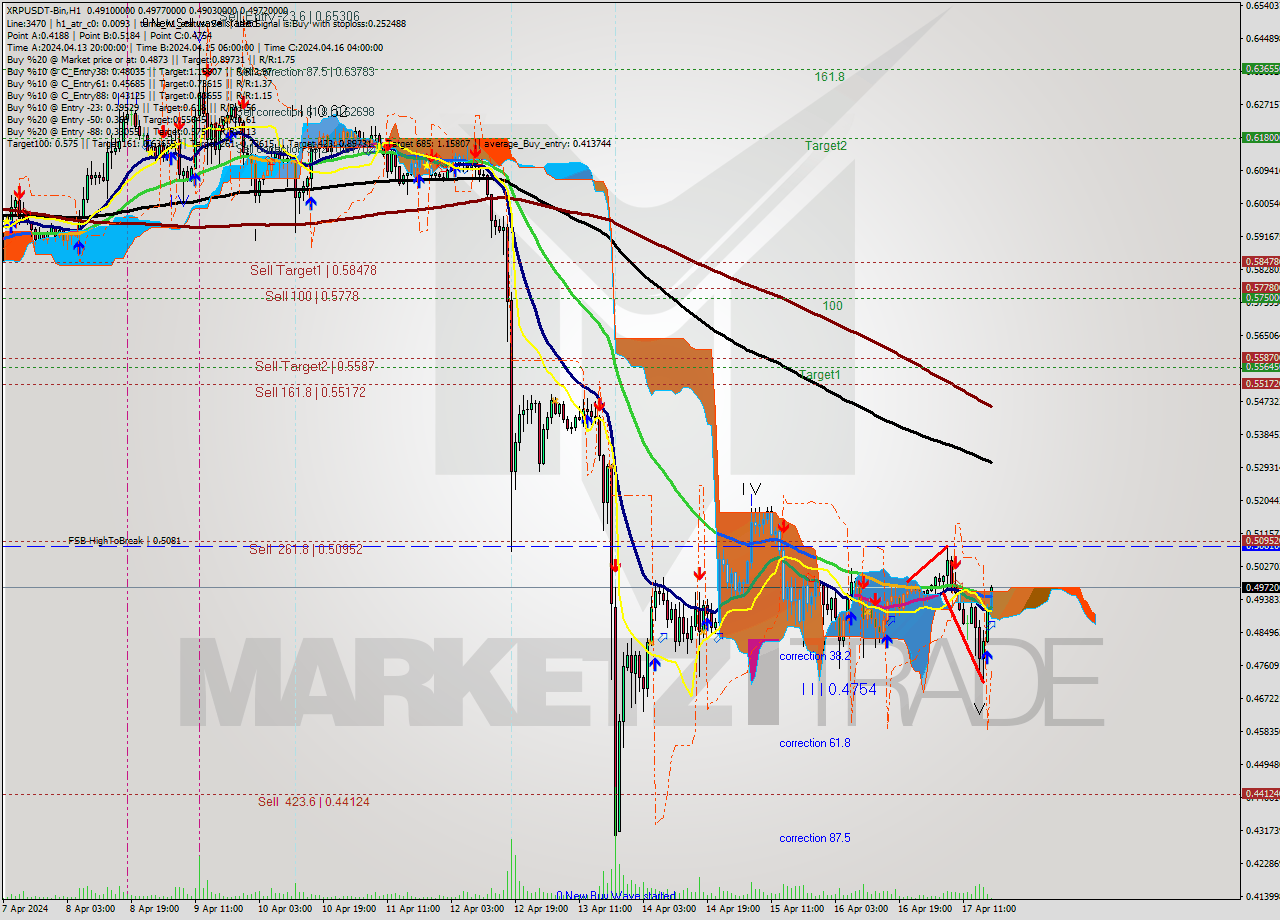Screen dimensions: 1280x920
Task: Click the 'FSB-HighToBreak | 0.5081' label
Action: (x=125, y=541)
